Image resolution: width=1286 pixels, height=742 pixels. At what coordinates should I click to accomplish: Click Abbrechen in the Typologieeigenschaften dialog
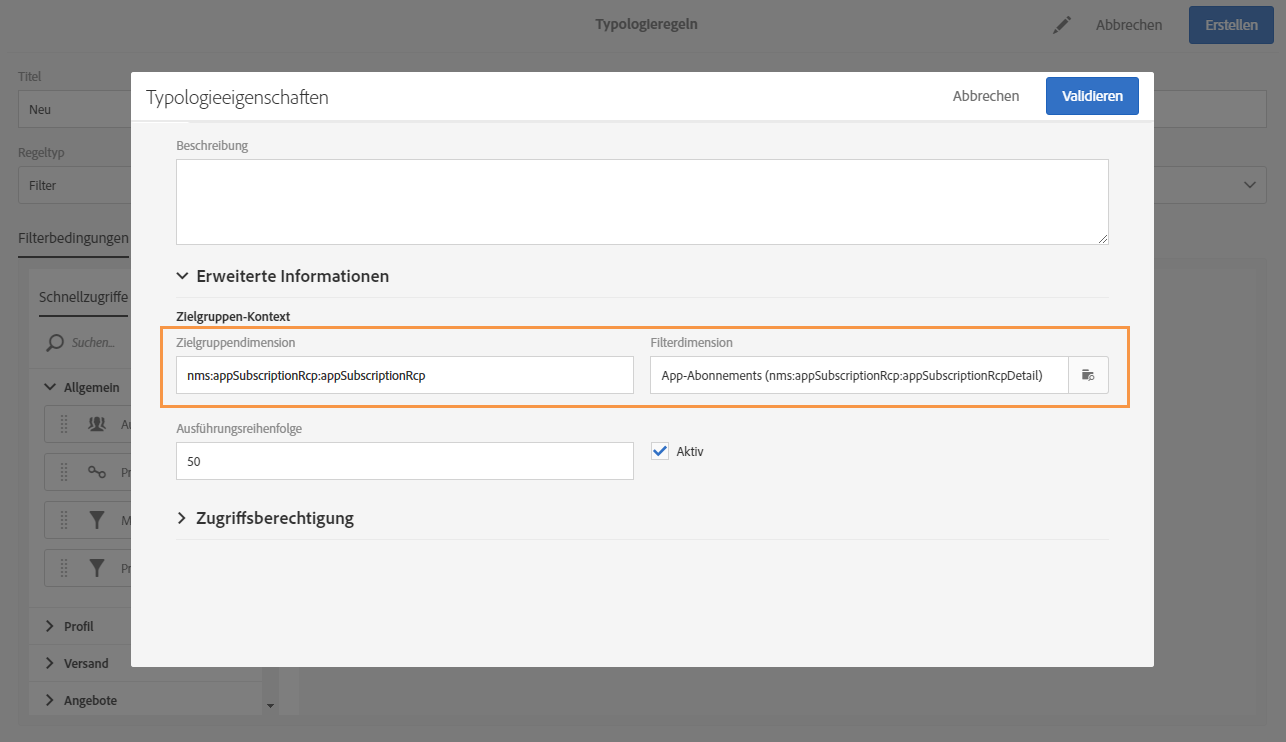point(985,96)
